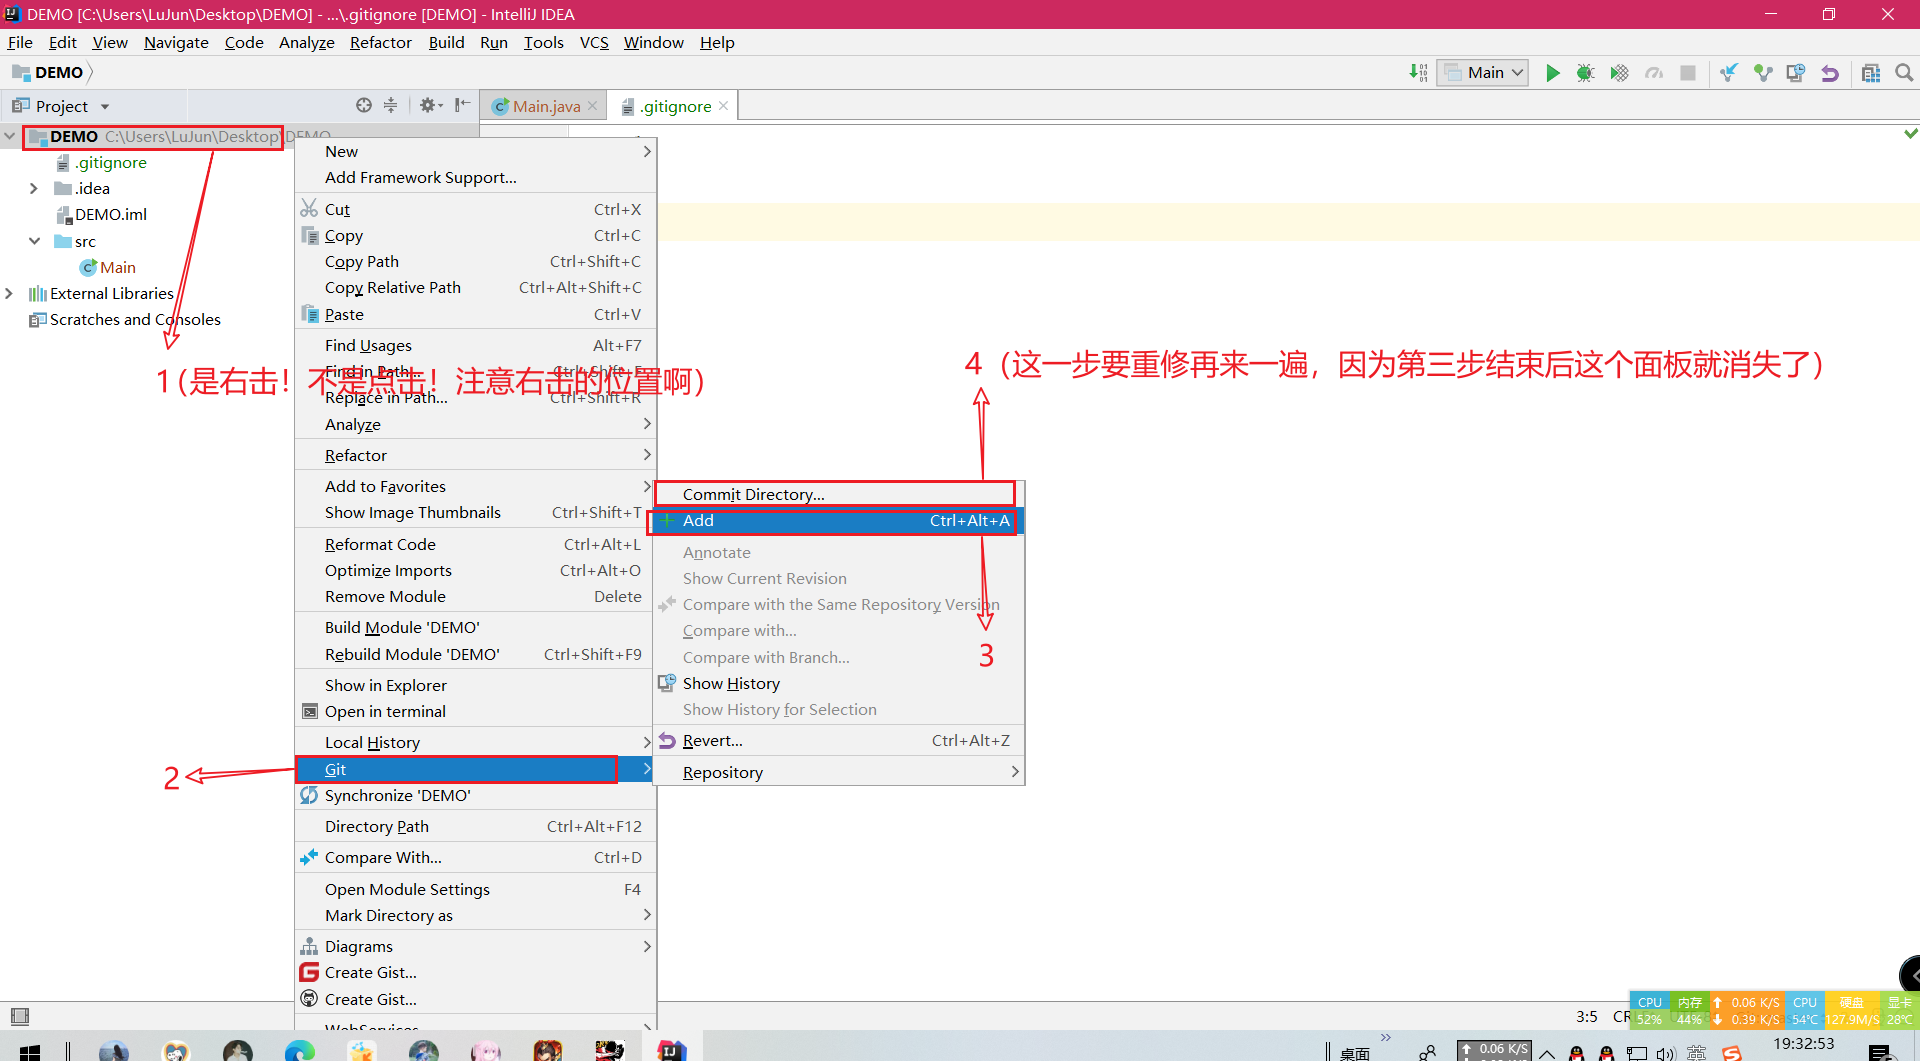Expand the New submenu

point(475,151)
